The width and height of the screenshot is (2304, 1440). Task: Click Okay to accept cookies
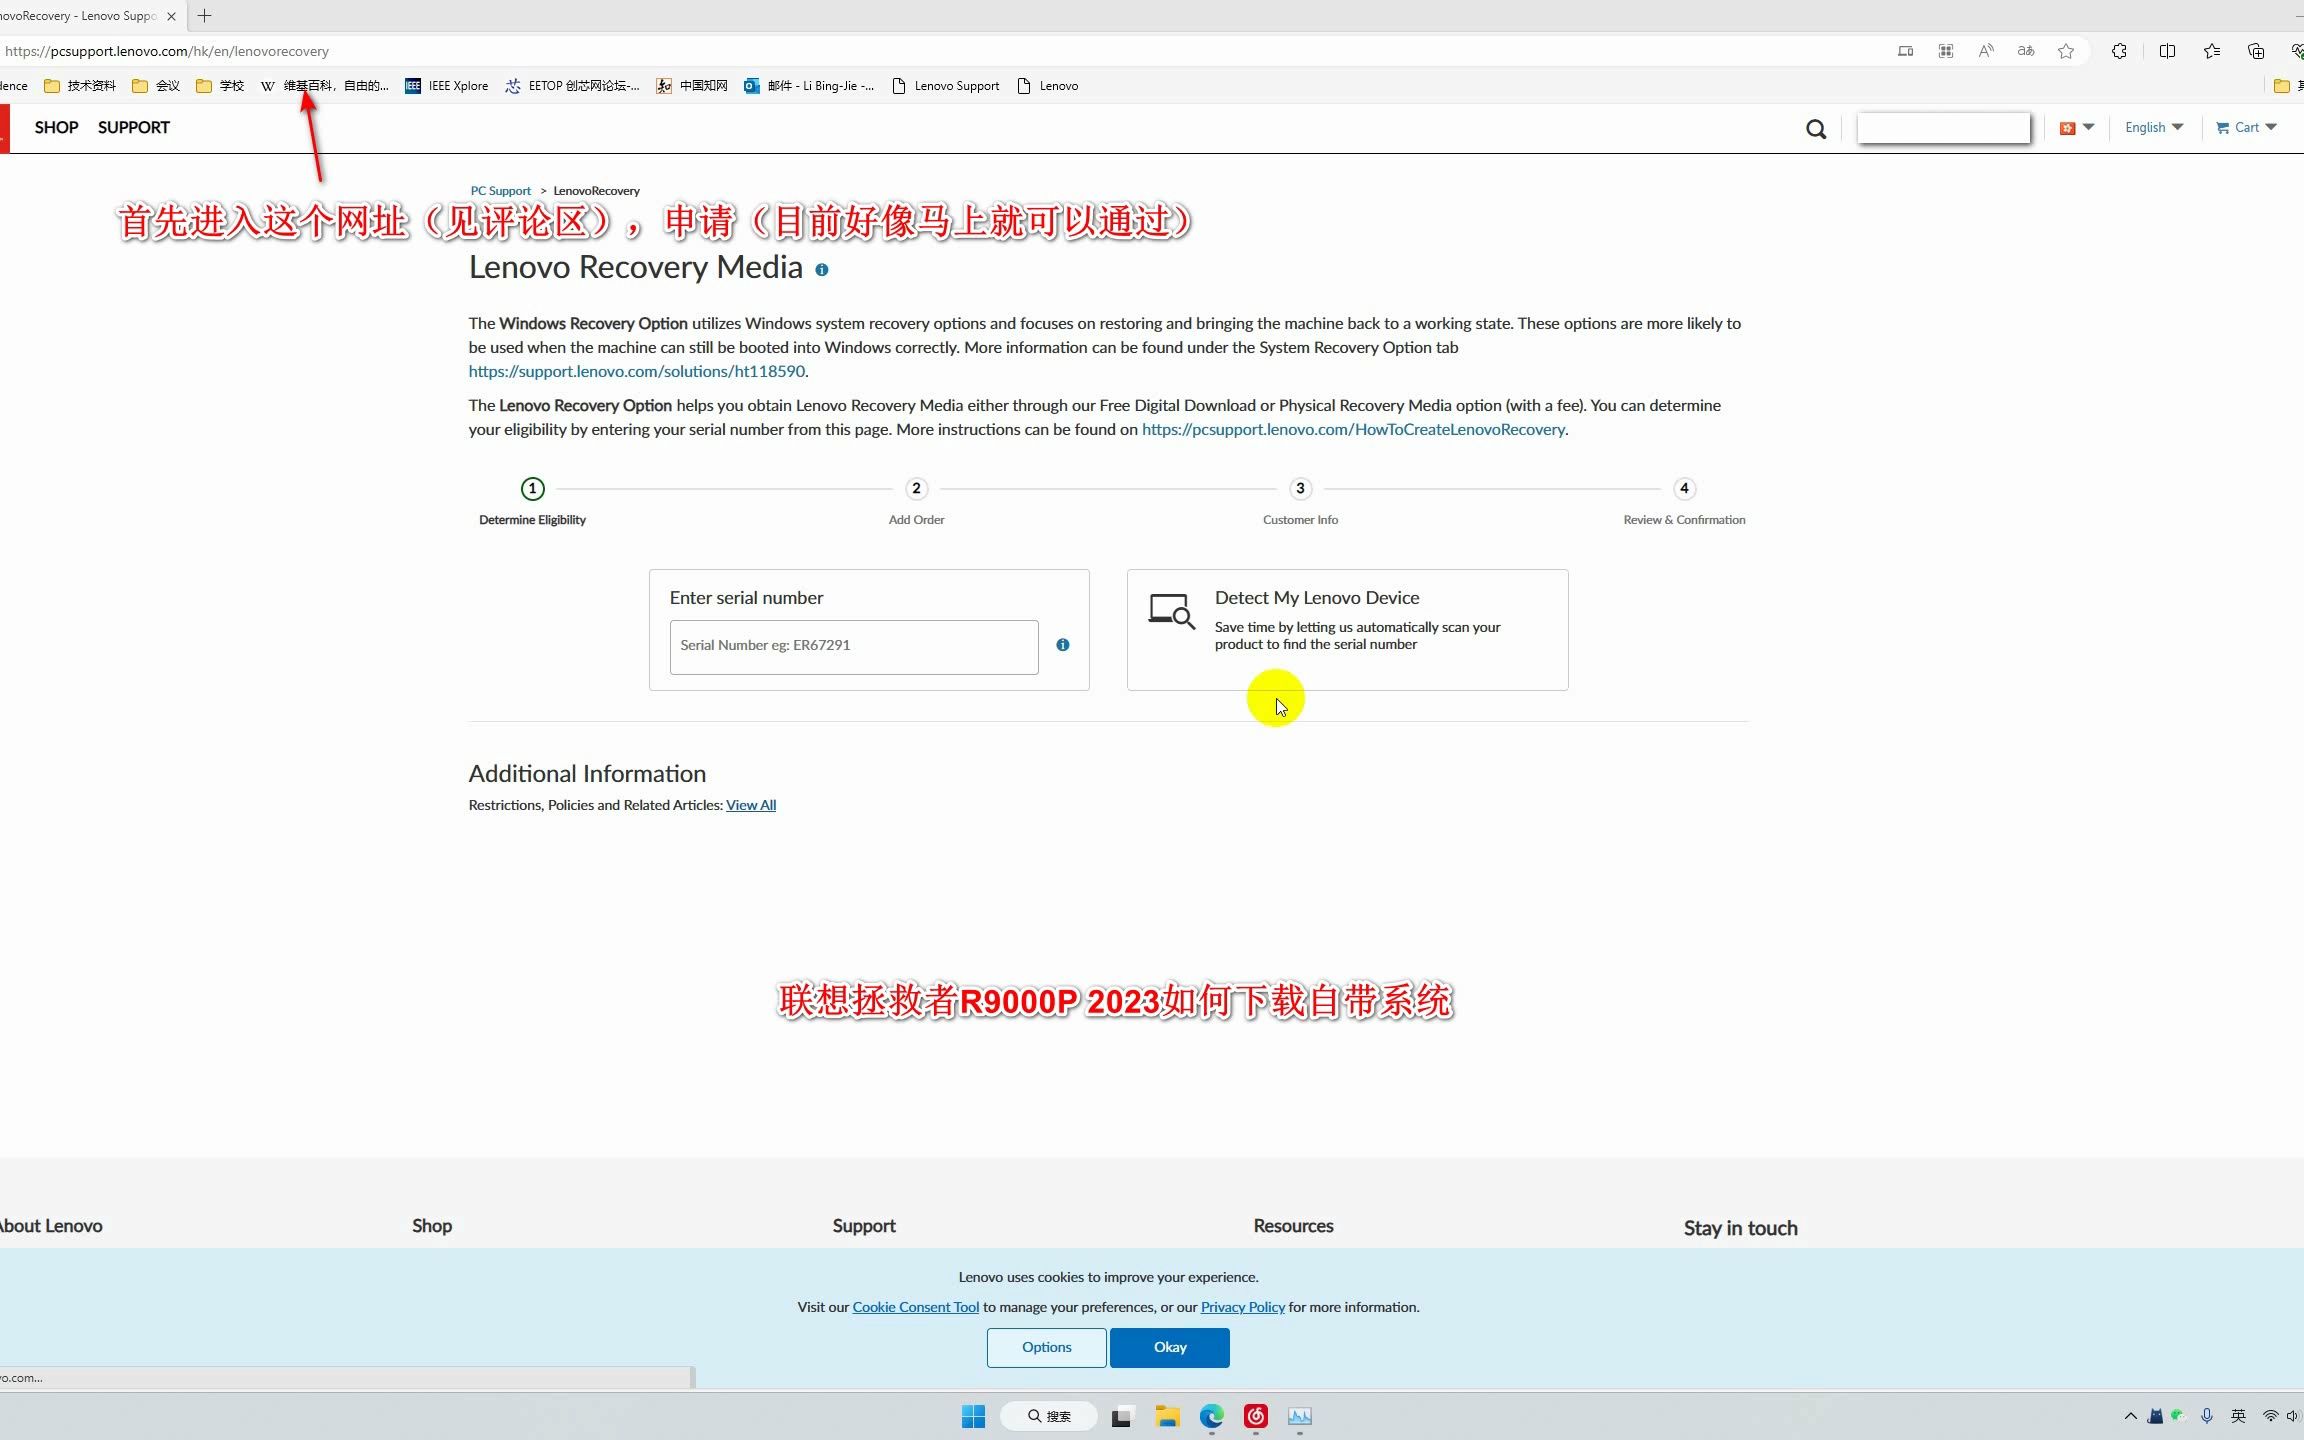click(x=1169, y=1347)
